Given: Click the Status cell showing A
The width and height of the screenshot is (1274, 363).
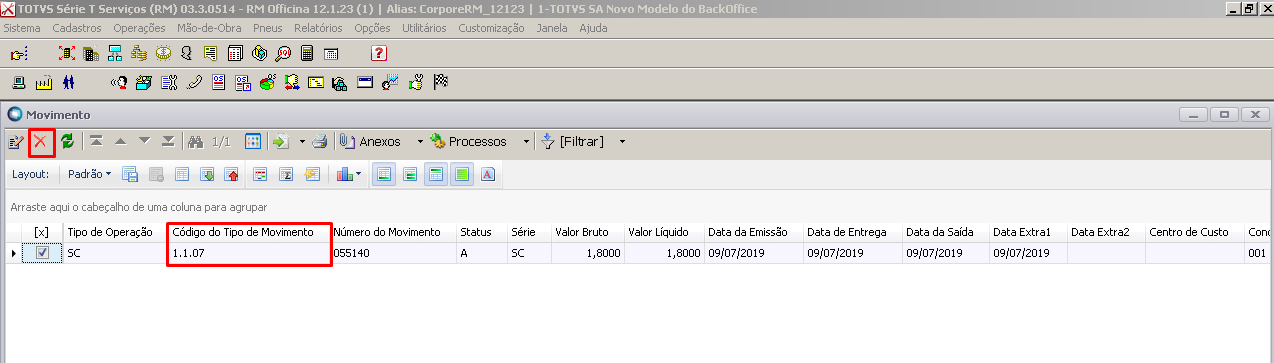Looking at the screenshot, I should 482,254.
